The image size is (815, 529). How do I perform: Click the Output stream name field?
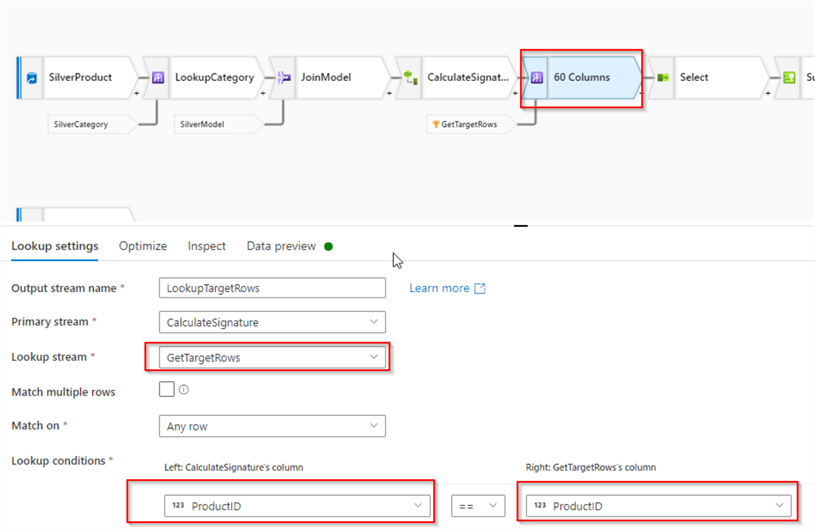point(272,288)
